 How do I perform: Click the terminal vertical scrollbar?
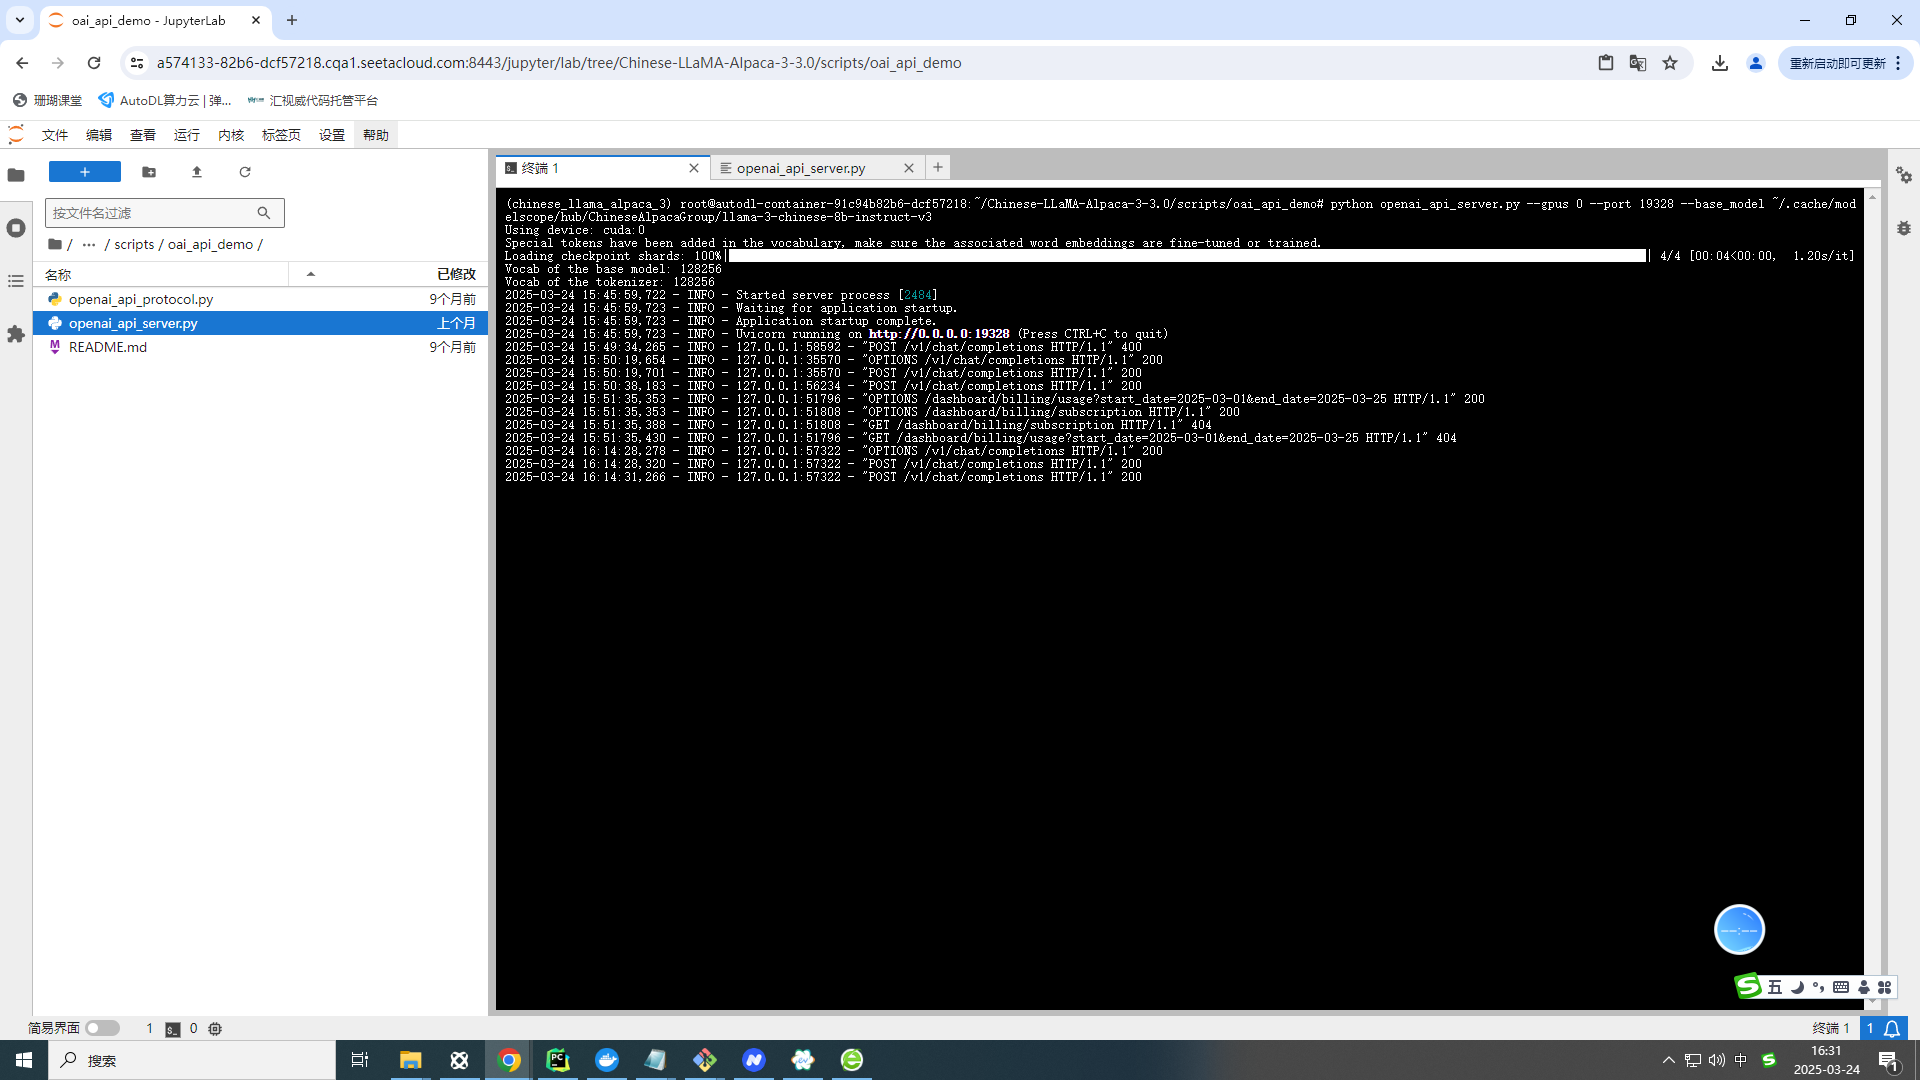[x=1872, y=600]
